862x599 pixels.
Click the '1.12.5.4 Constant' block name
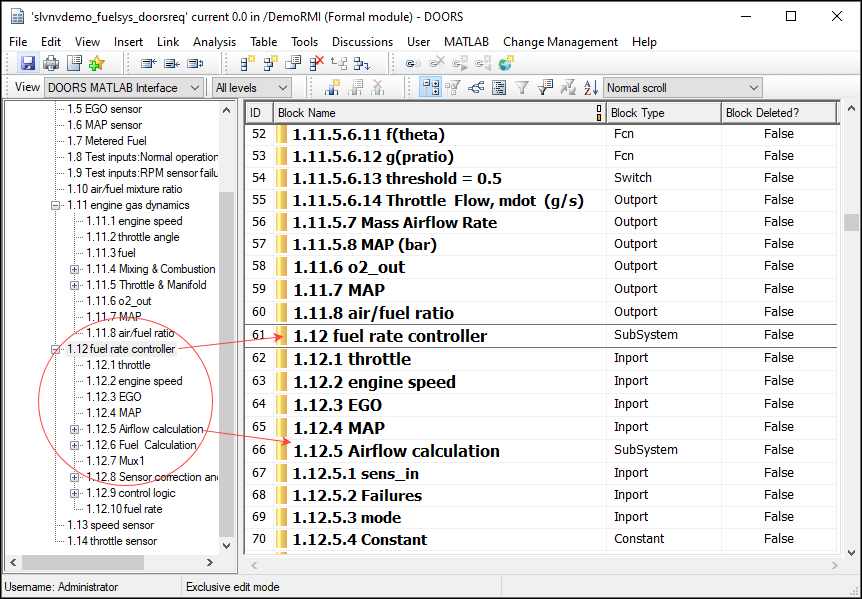pos(360,540)
